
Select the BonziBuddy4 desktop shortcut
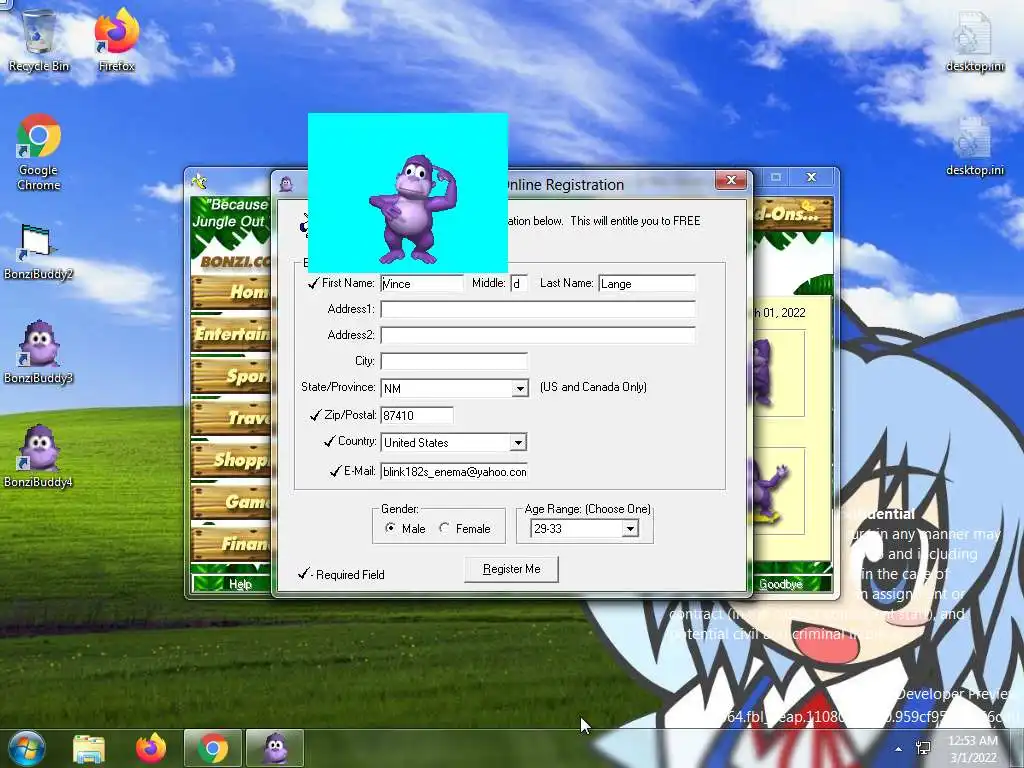[x=38, y=457]
